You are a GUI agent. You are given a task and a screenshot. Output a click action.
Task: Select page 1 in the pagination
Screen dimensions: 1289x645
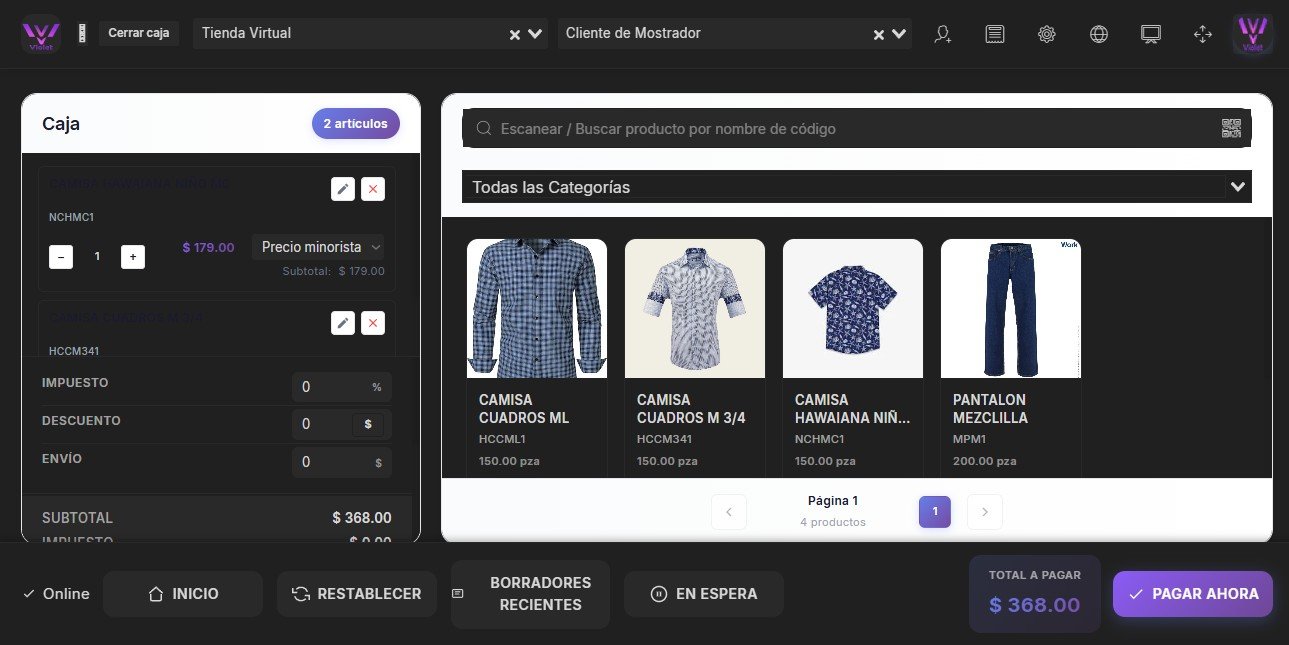click(935, 512)
